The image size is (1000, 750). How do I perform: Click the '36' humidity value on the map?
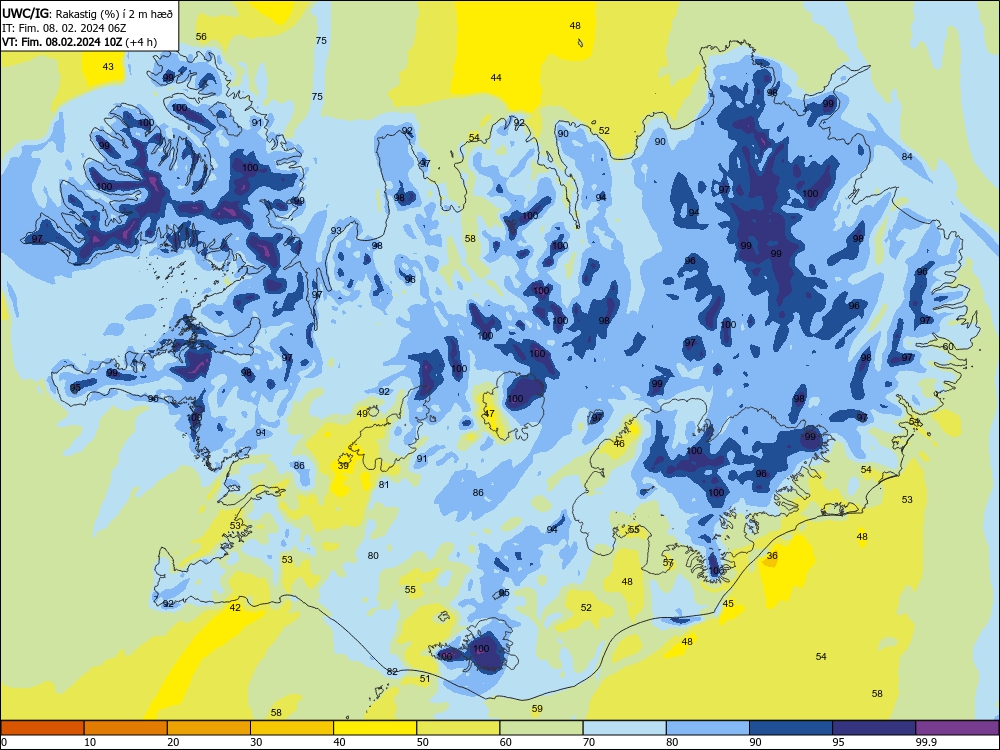[772, 555]
